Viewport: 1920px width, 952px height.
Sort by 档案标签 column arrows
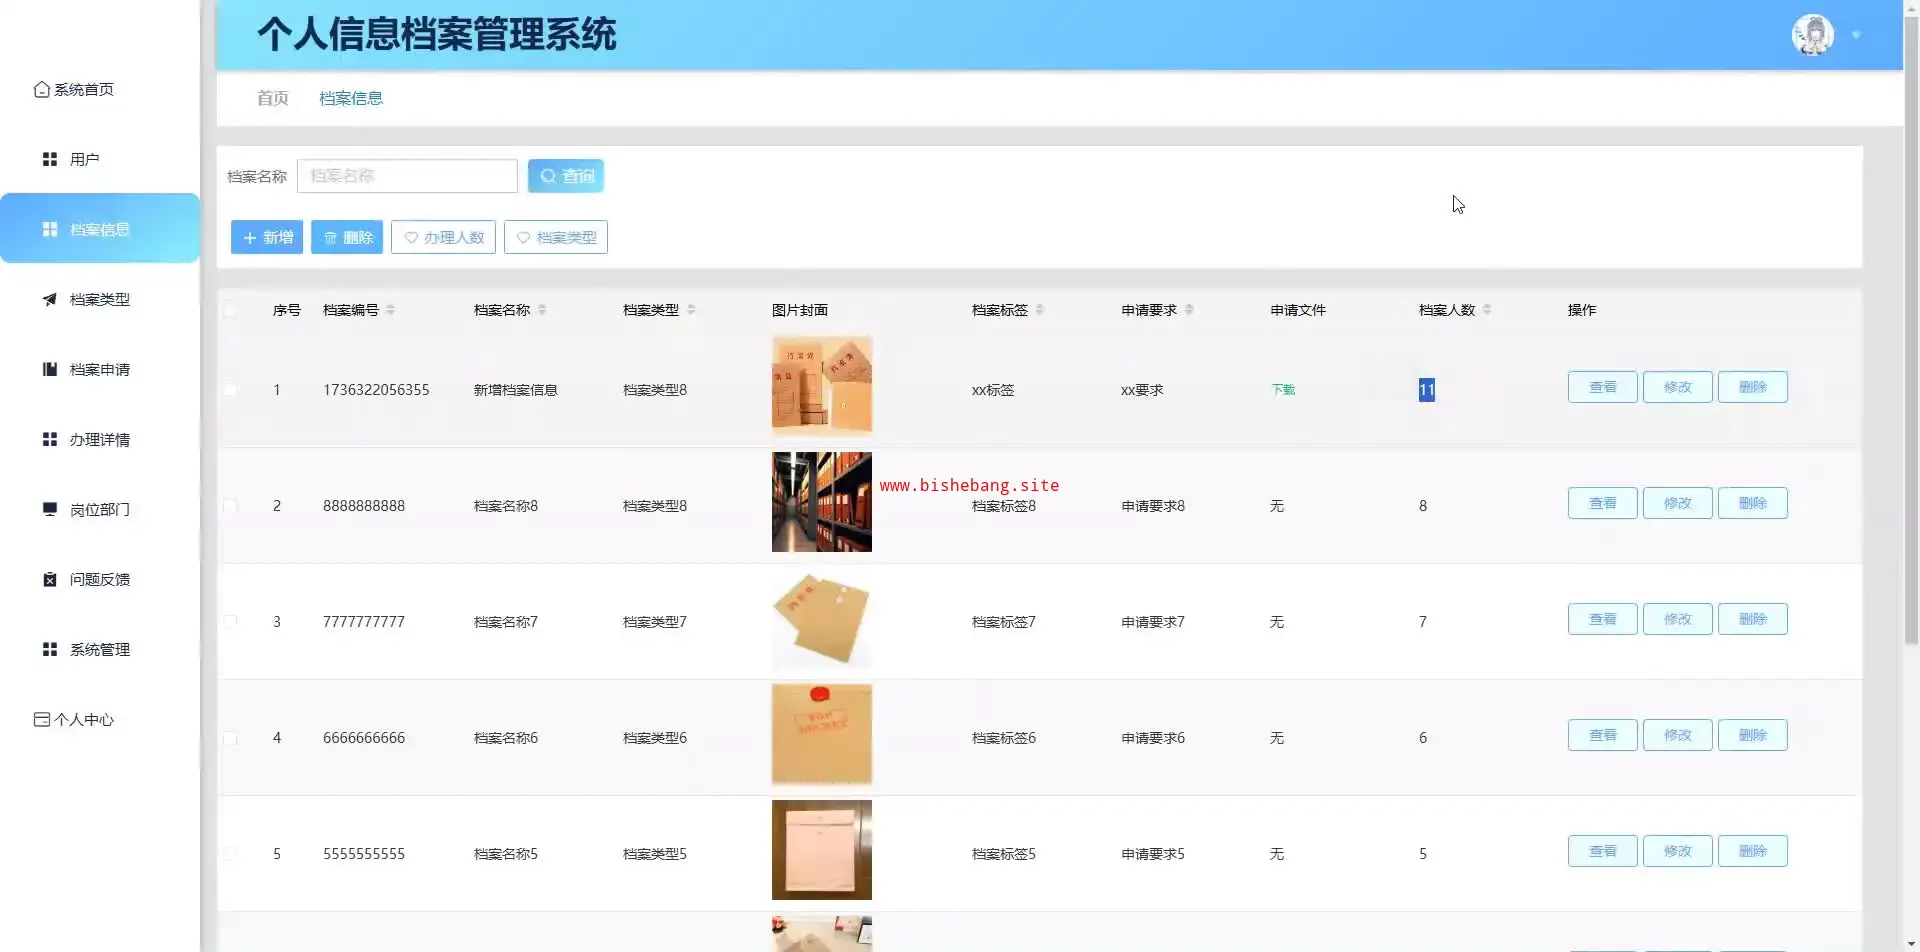click(1040, 310)
